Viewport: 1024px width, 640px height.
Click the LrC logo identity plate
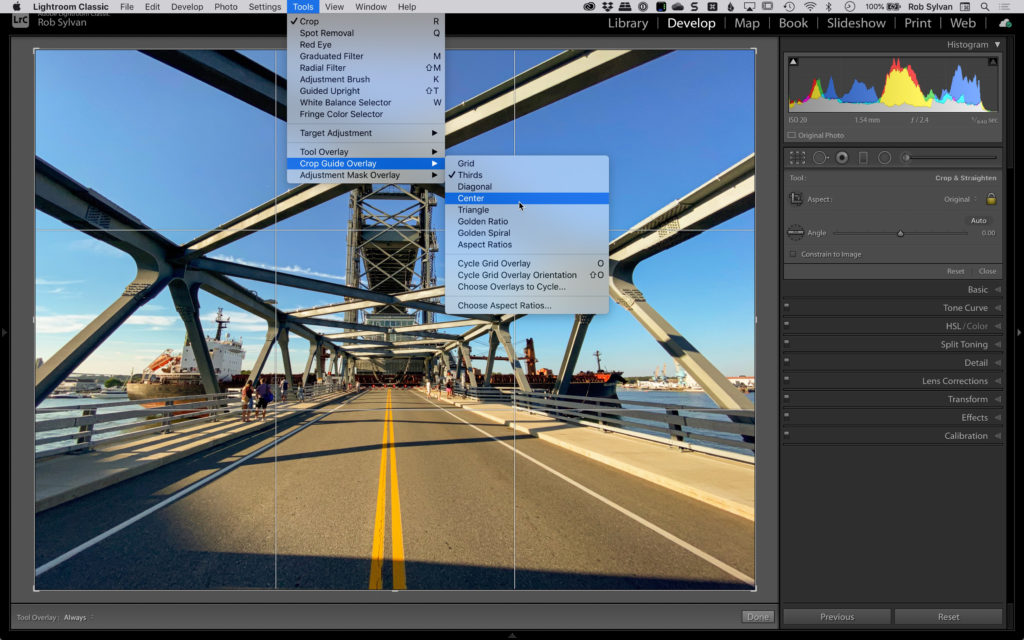[20, 20]
